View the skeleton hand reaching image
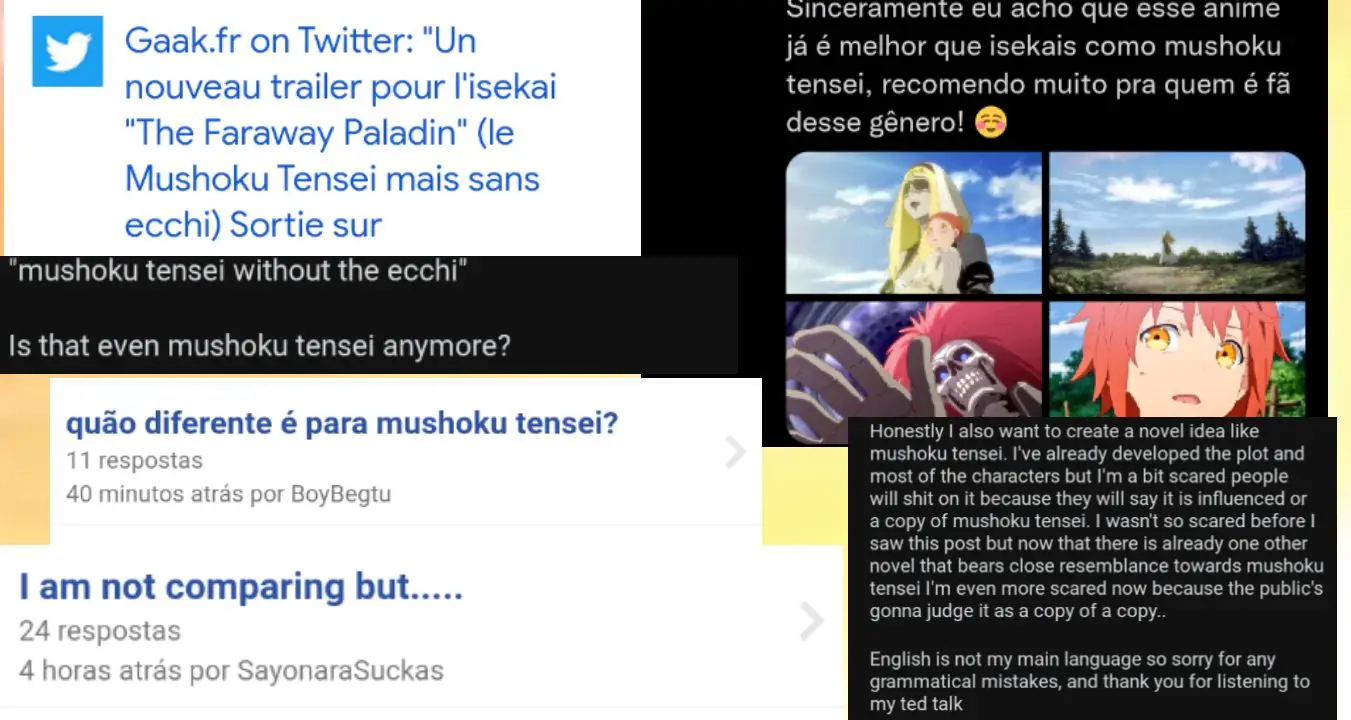Image resolution: width=1351 pixels, height=720 pixels. point(914,358)
